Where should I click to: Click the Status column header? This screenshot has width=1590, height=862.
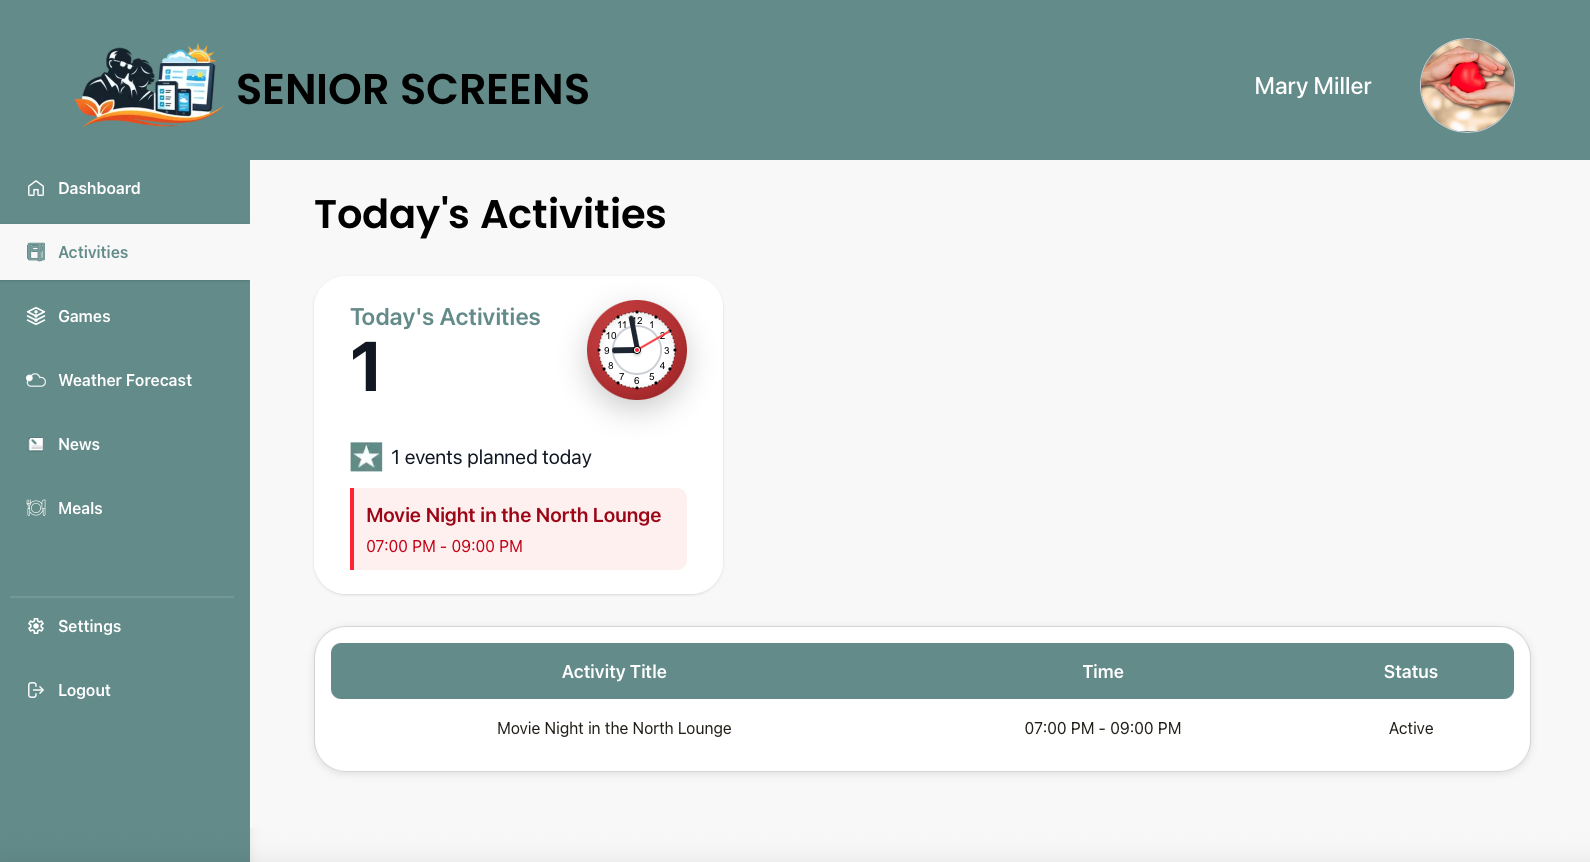[1411, 672]
